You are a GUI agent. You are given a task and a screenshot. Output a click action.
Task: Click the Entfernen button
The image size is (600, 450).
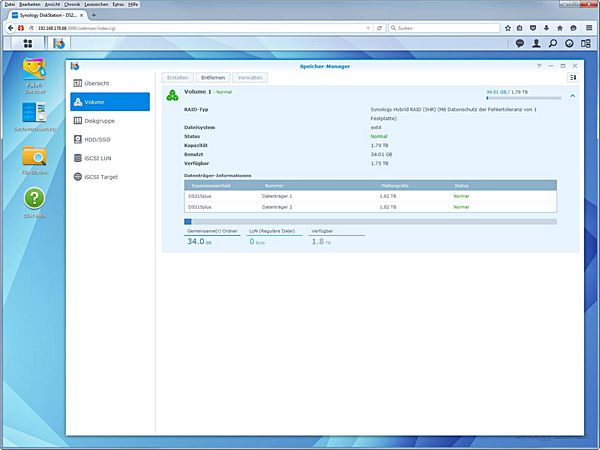coord(213,77)
